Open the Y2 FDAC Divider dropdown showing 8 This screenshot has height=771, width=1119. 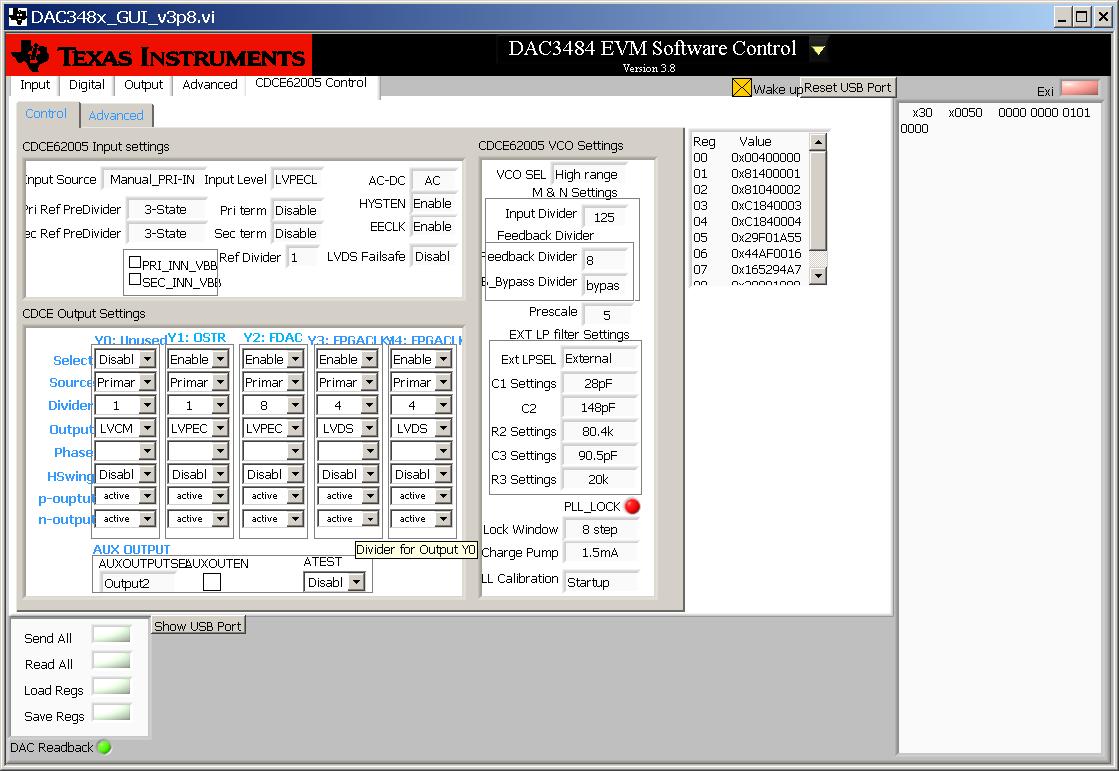point(273,405)
